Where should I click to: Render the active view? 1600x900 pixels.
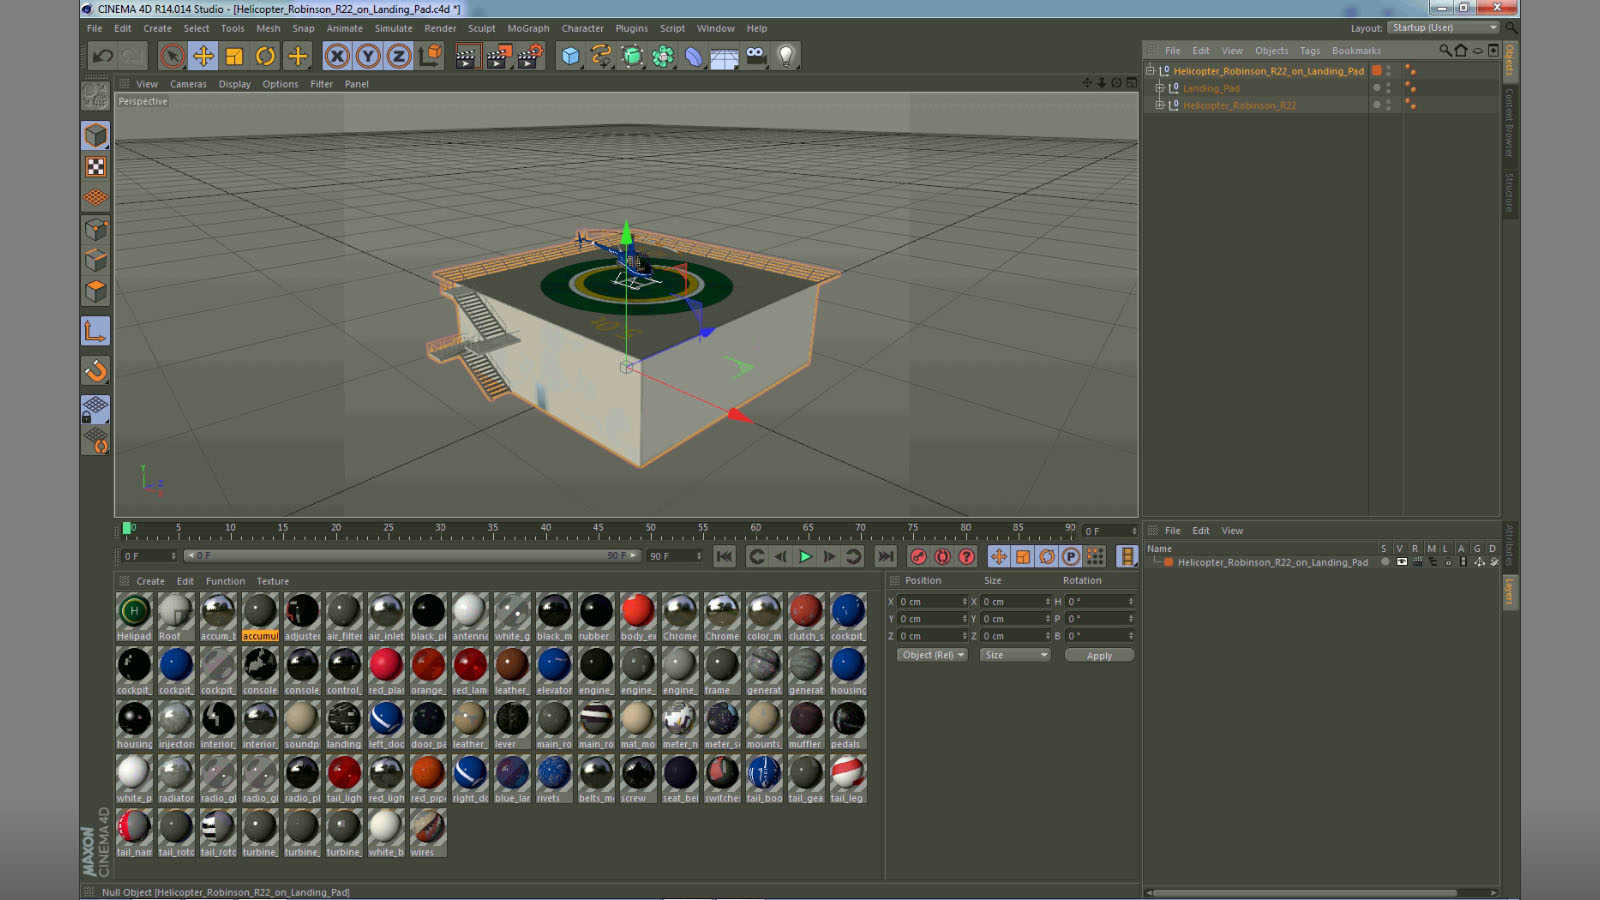(x=466, y=56)
